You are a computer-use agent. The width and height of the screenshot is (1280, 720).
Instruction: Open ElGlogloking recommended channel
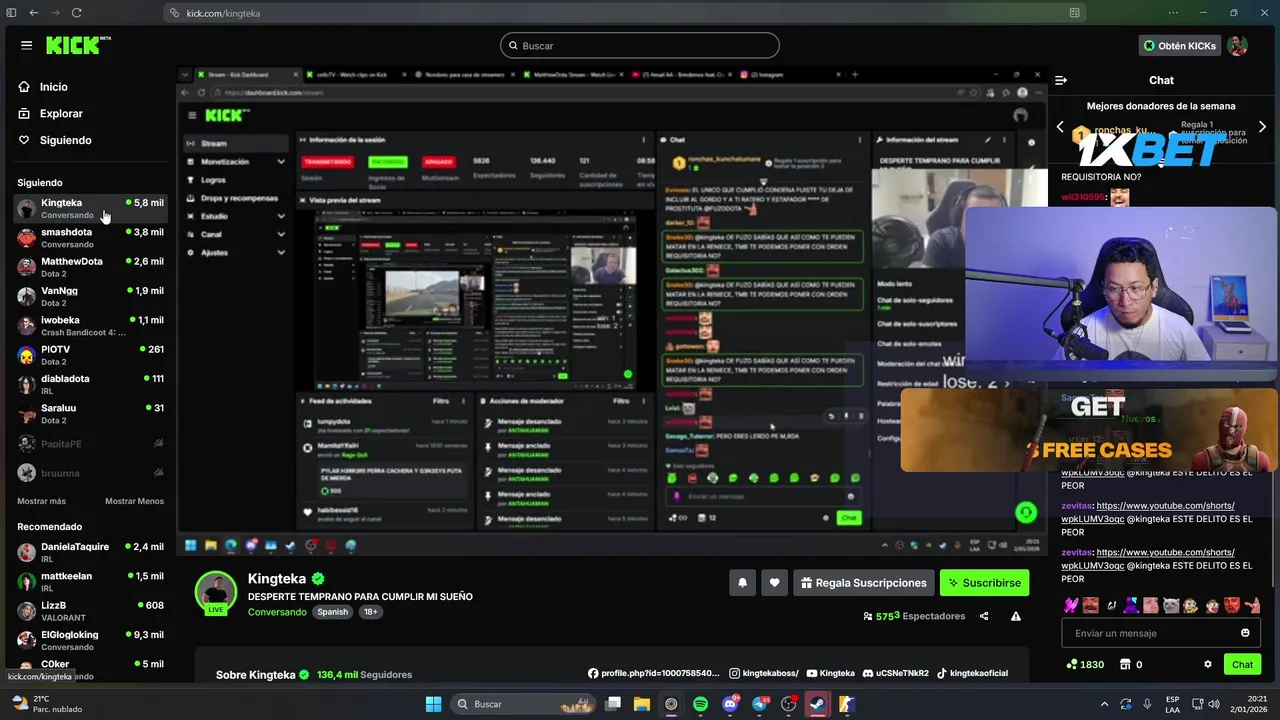tap(90, 640)
